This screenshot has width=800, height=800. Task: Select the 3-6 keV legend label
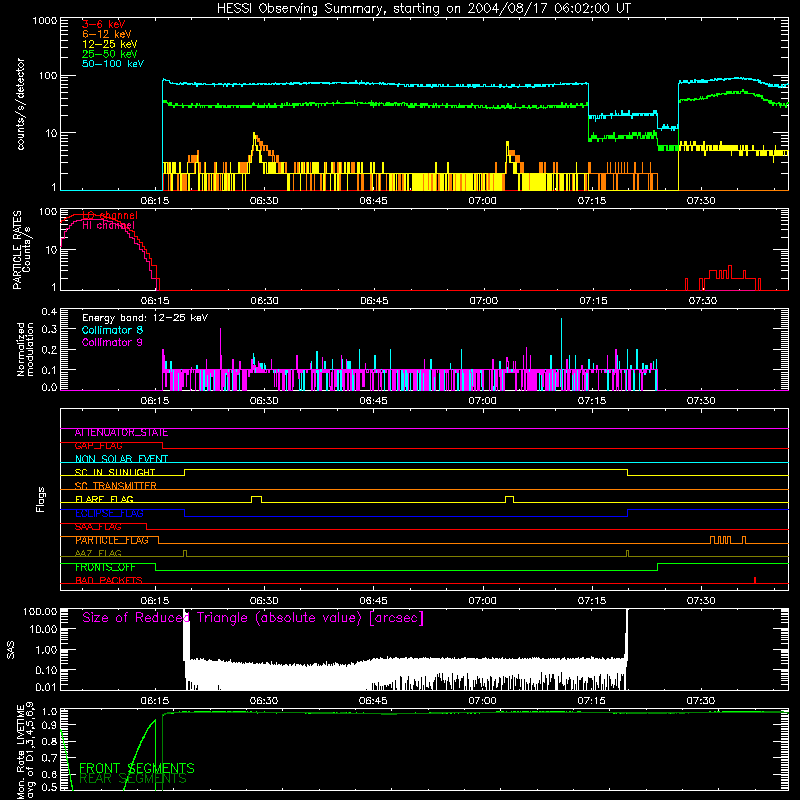[104, 24]
